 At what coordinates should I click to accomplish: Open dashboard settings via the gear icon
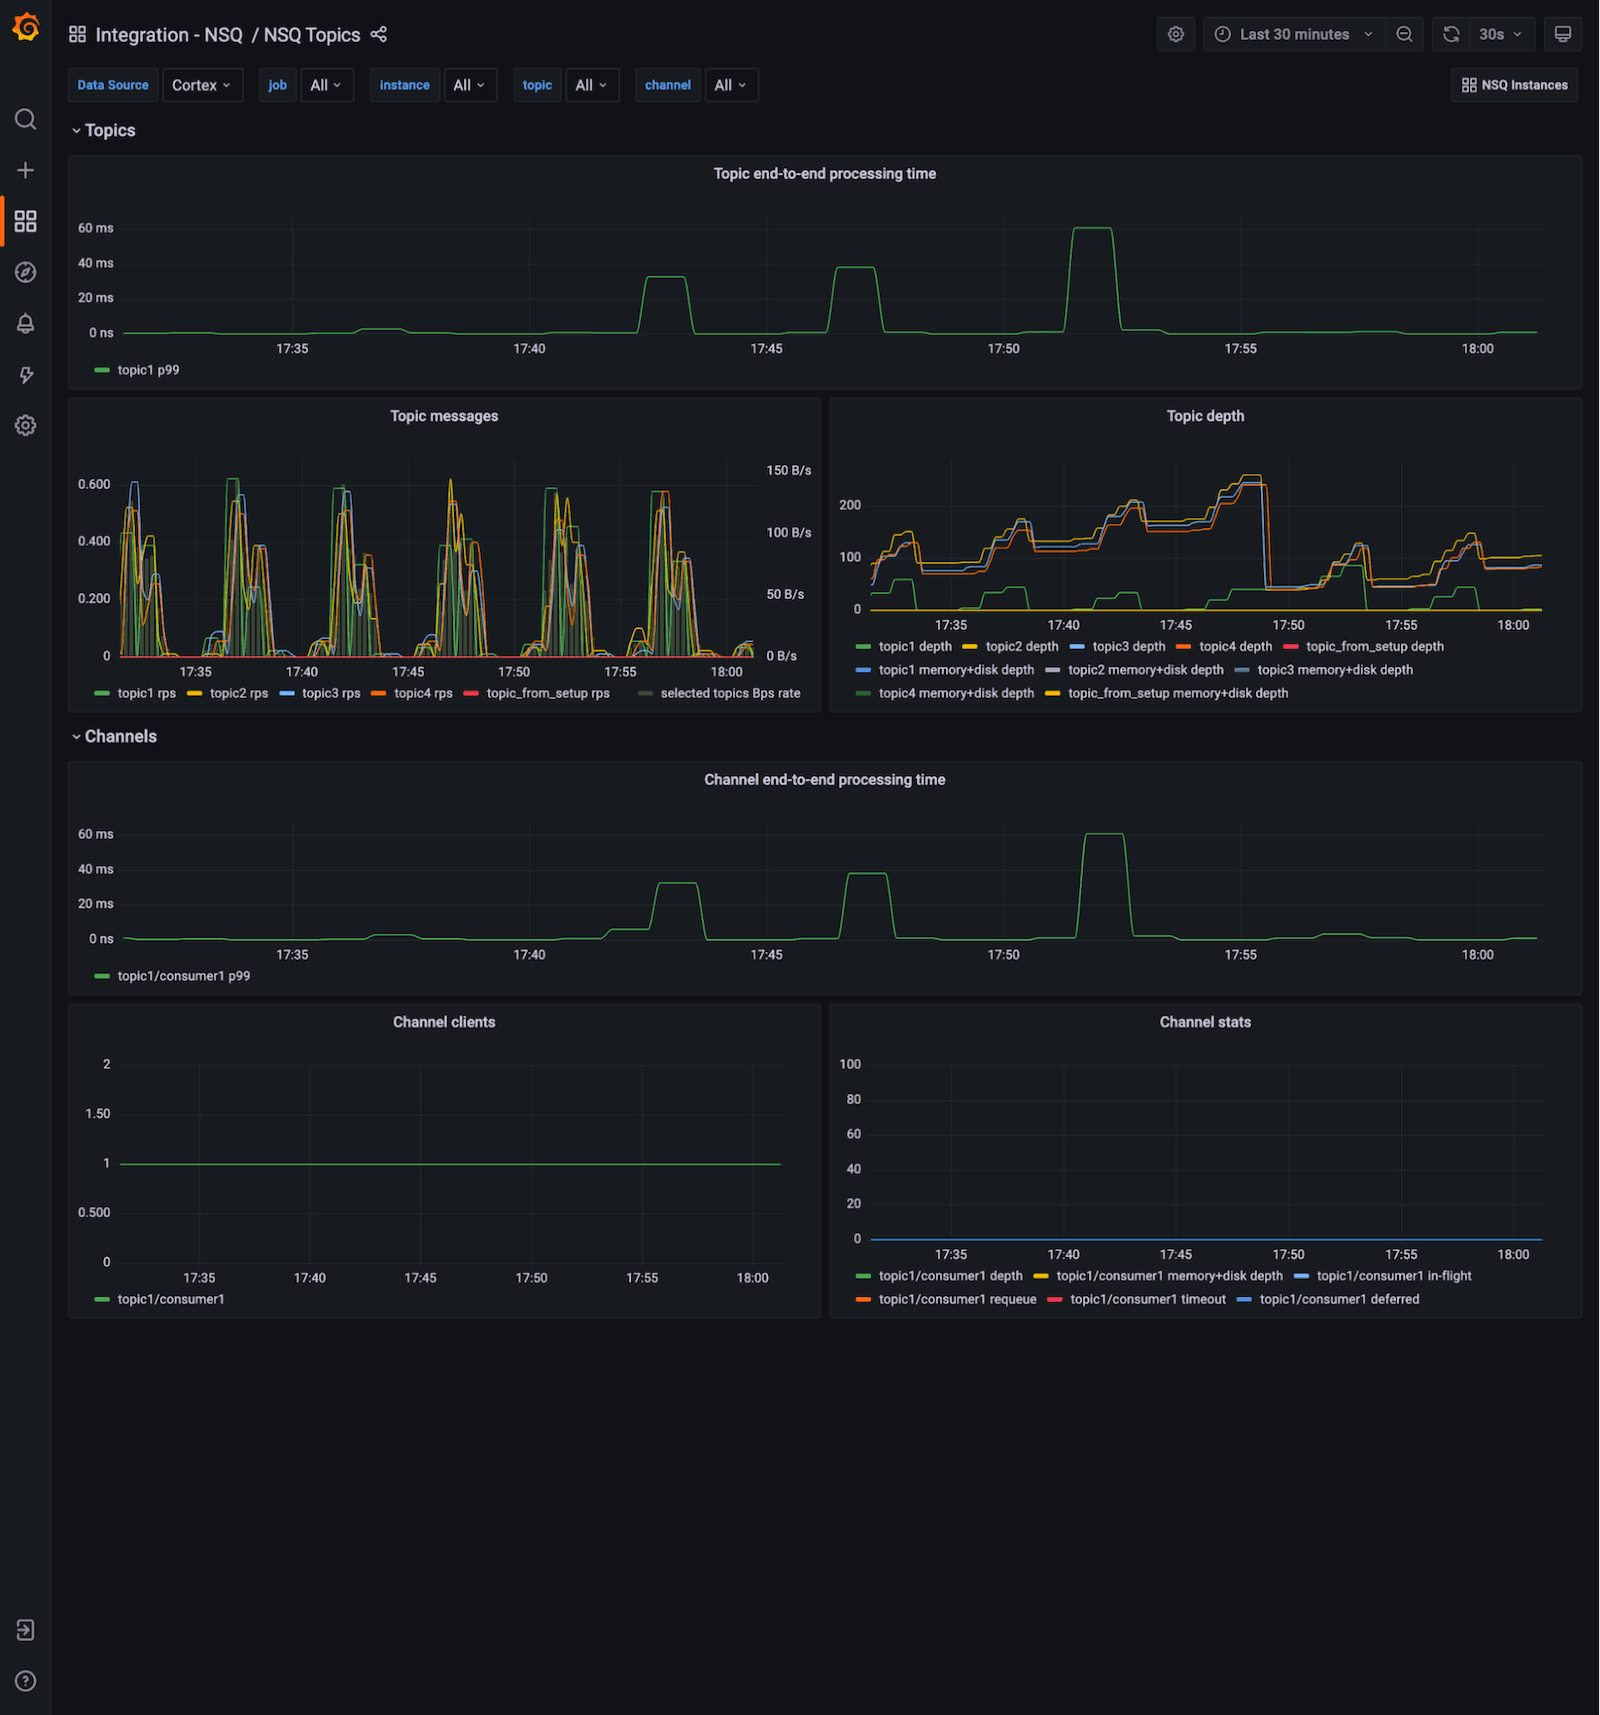(x=1175, y=33)
